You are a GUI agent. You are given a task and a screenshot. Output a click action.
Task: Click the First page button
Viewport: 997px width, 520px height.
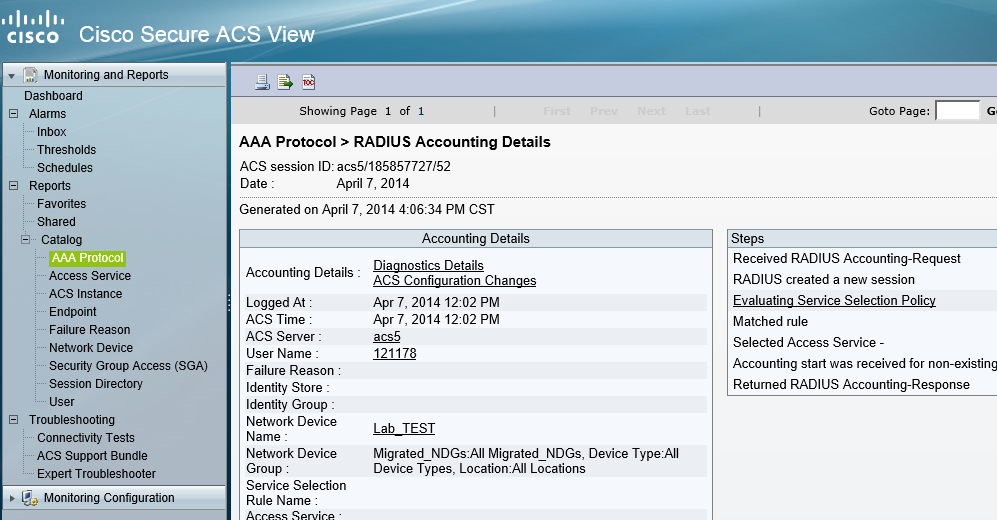tap(557, 111)
